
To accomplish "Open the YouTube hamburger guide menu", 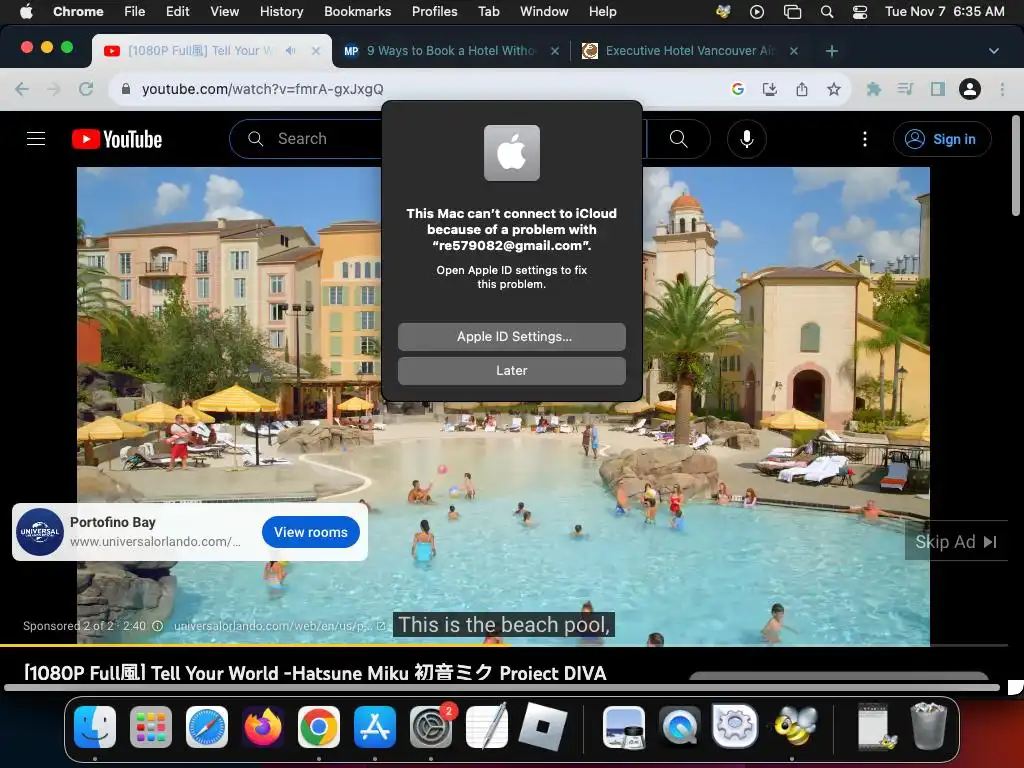I will [x=36, y=138].
